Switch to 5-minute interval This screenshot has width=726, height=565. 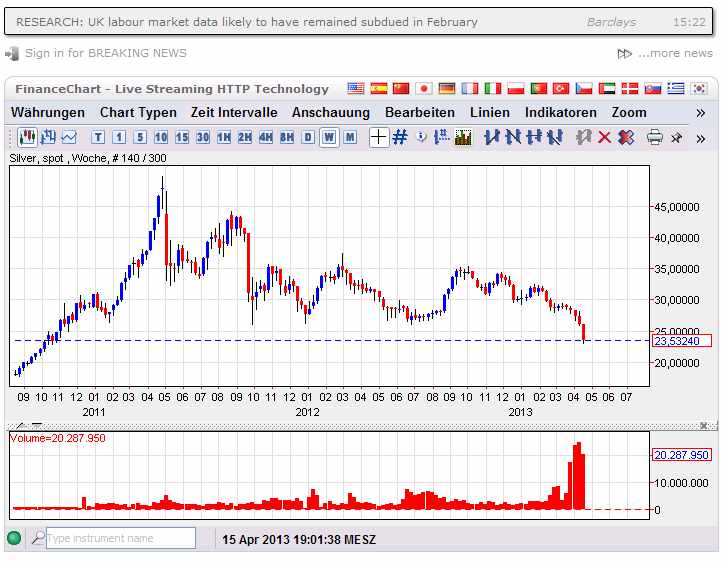pyautogui.click(x=140, y=138)
